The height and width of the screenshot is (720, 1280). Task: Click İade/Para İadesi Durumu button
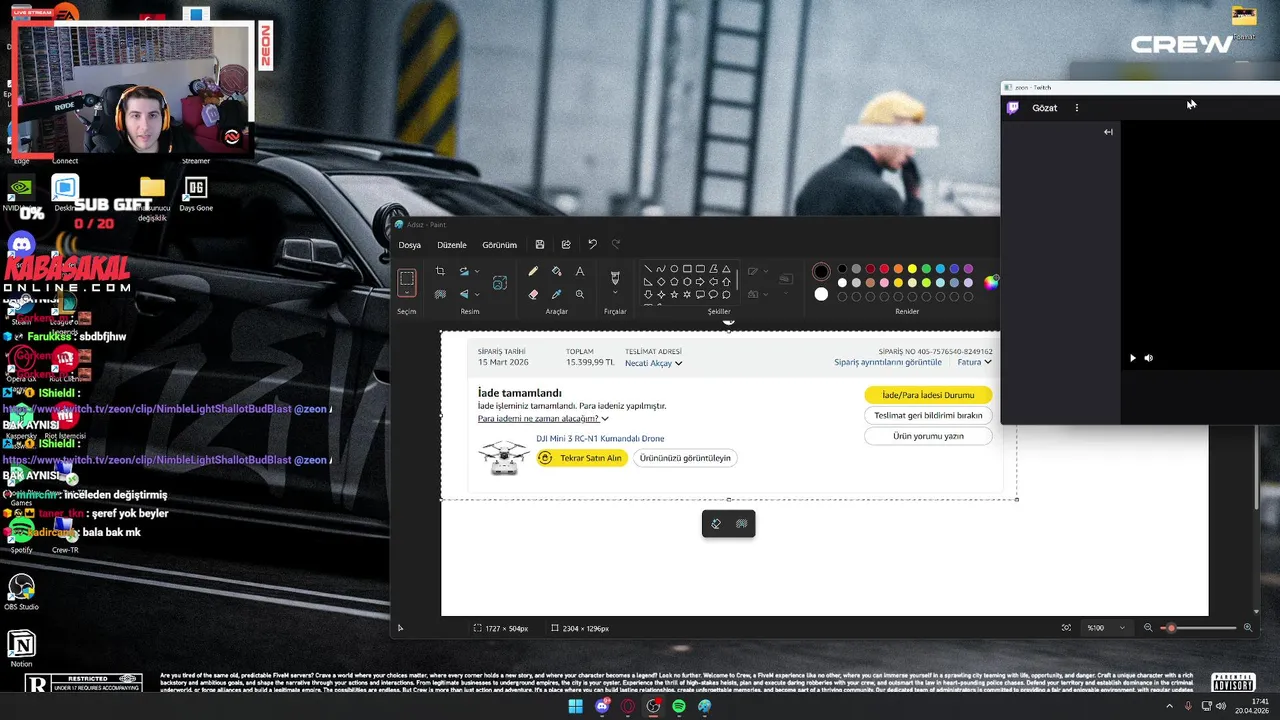point(928,395)
